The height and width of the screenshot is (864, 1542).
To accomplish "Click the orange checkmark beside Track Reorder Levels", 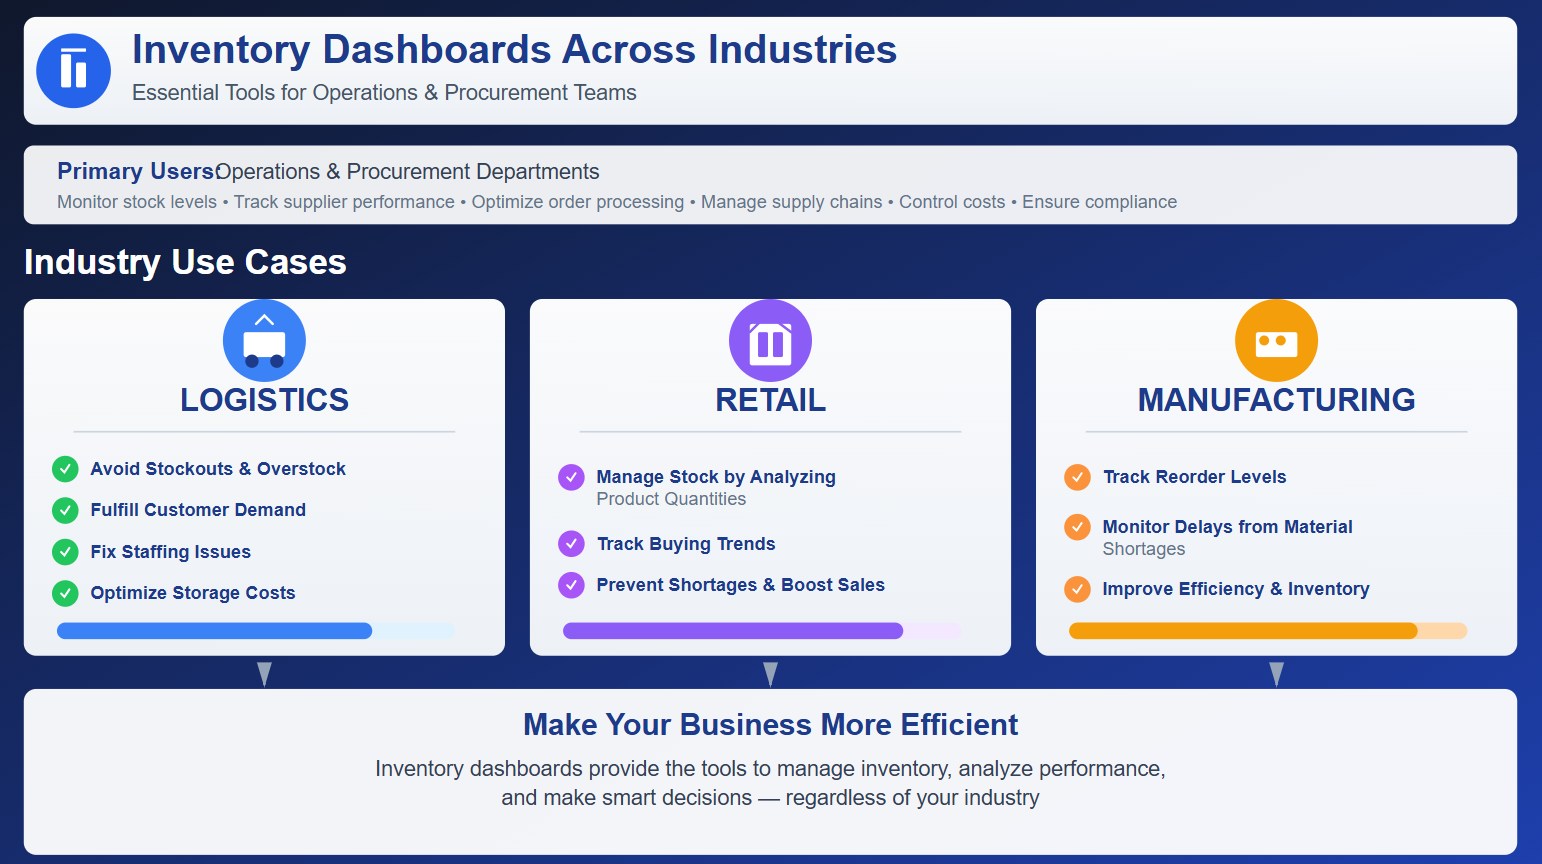I will (1076, 477).
